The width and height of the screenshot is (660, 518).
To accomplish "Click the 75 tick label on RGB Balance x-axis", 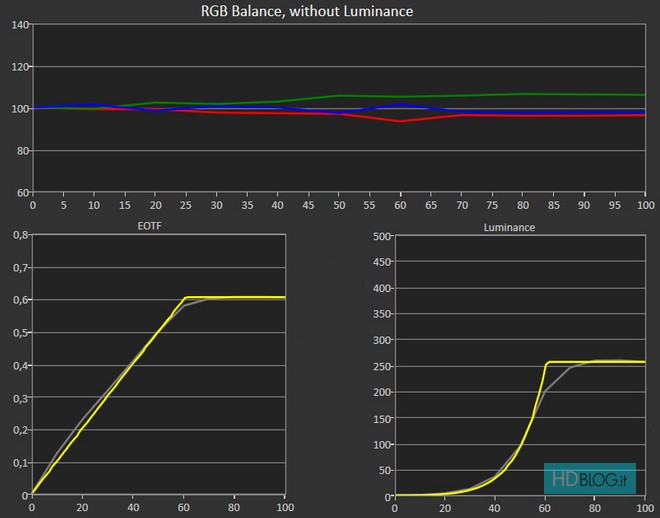I will point(492,204).
